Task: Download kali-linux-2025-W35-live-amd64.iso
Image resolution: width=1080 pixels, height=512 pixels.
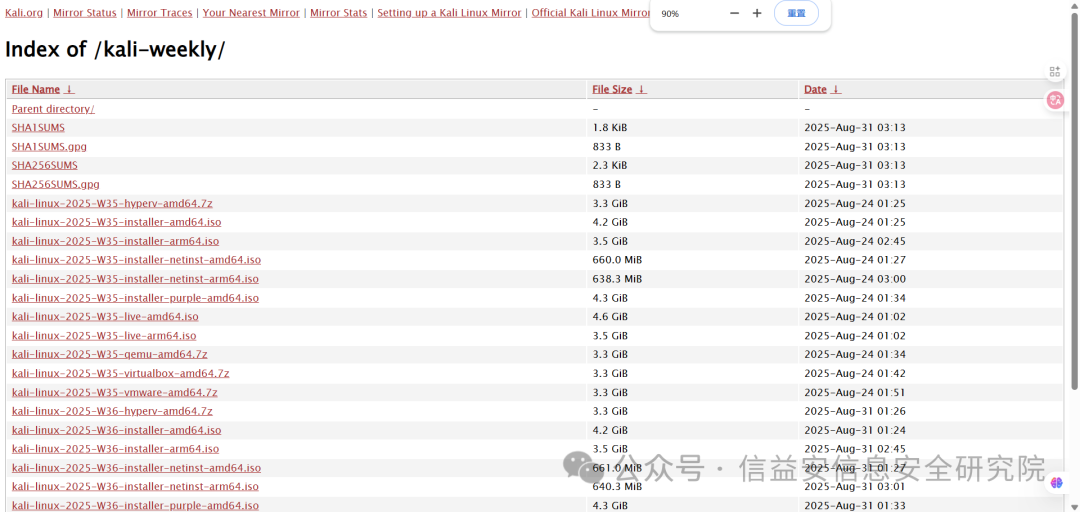Action: coord(105,317)
